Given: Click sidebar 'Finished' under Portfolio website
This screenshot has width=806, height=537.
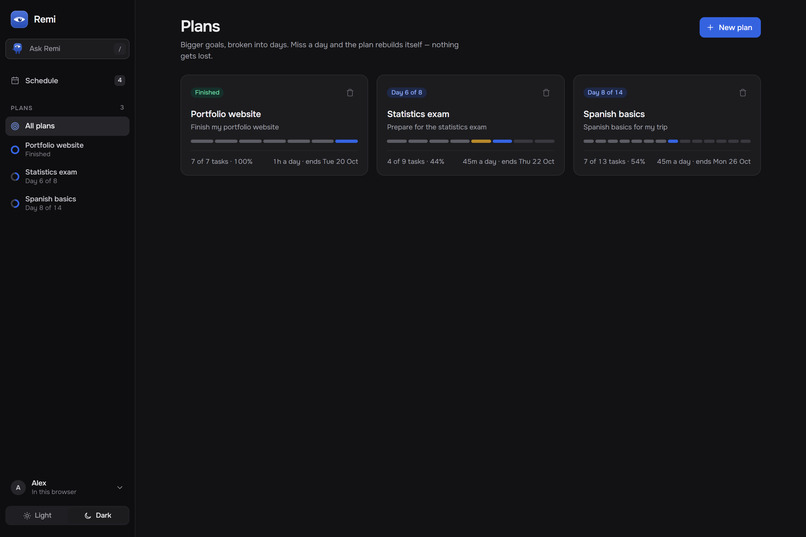Looking at the screenshot, I should 38,154.
